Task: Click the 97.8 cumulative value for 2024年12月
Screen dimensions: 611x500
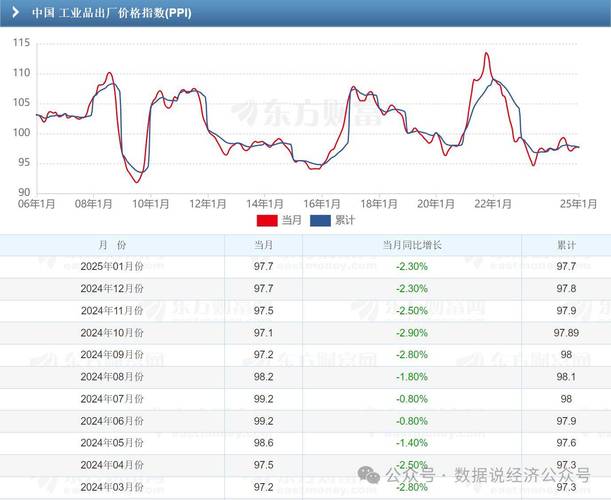Action: point(566,289)
